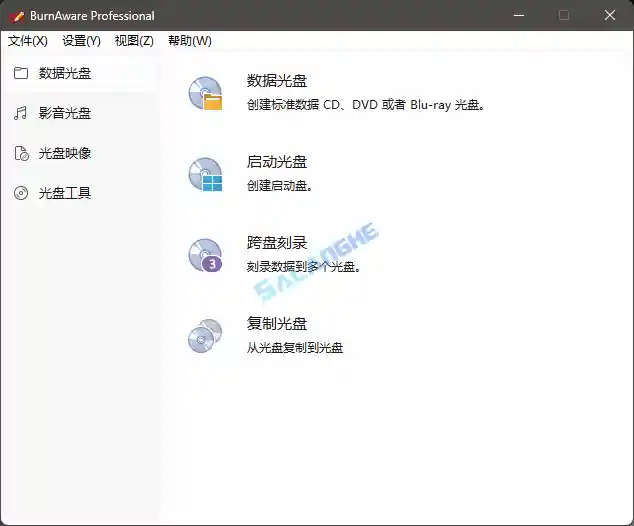Screen dimensions: 634x526
Task: Switch to the 光盘工具 sidebar category
Action: [65, 193]
